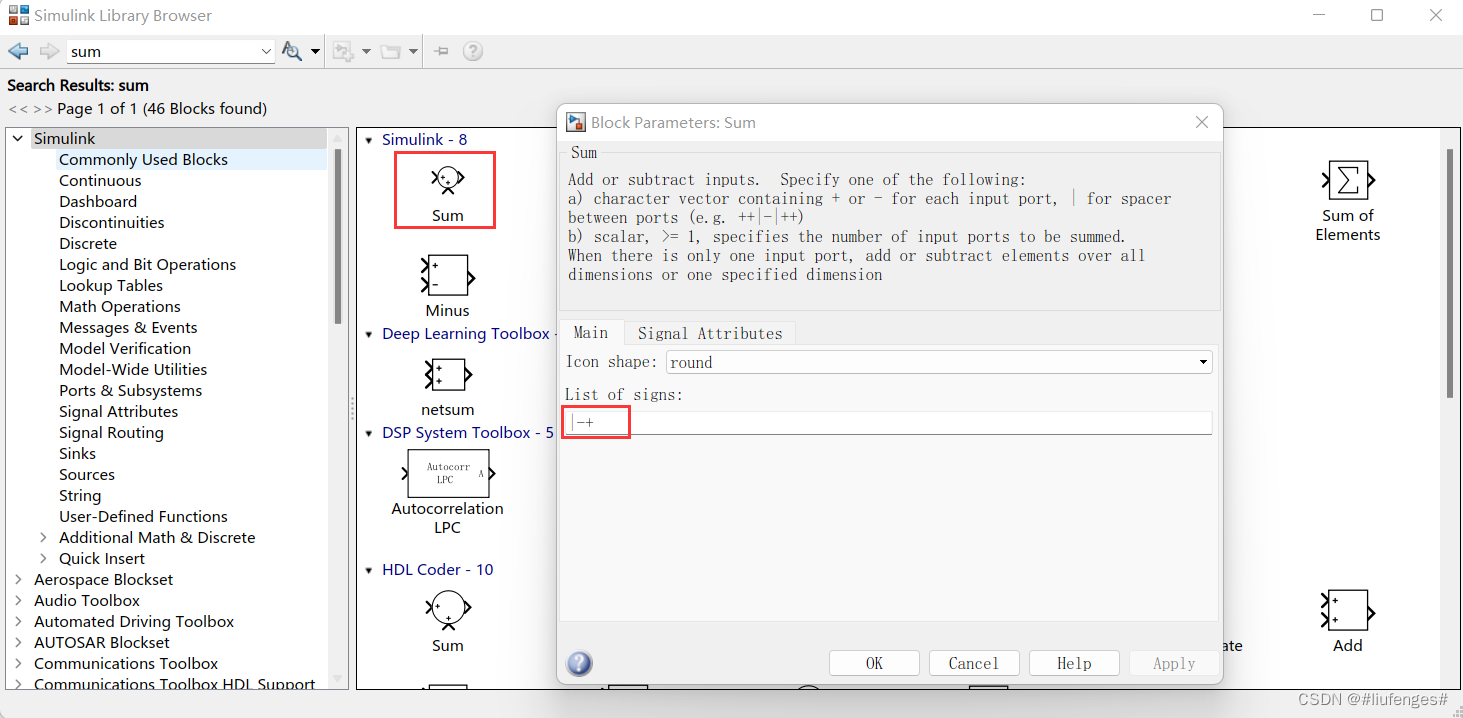Collapse the Simulink tree node
This screenshot has width=1463, height=718.
18,139
